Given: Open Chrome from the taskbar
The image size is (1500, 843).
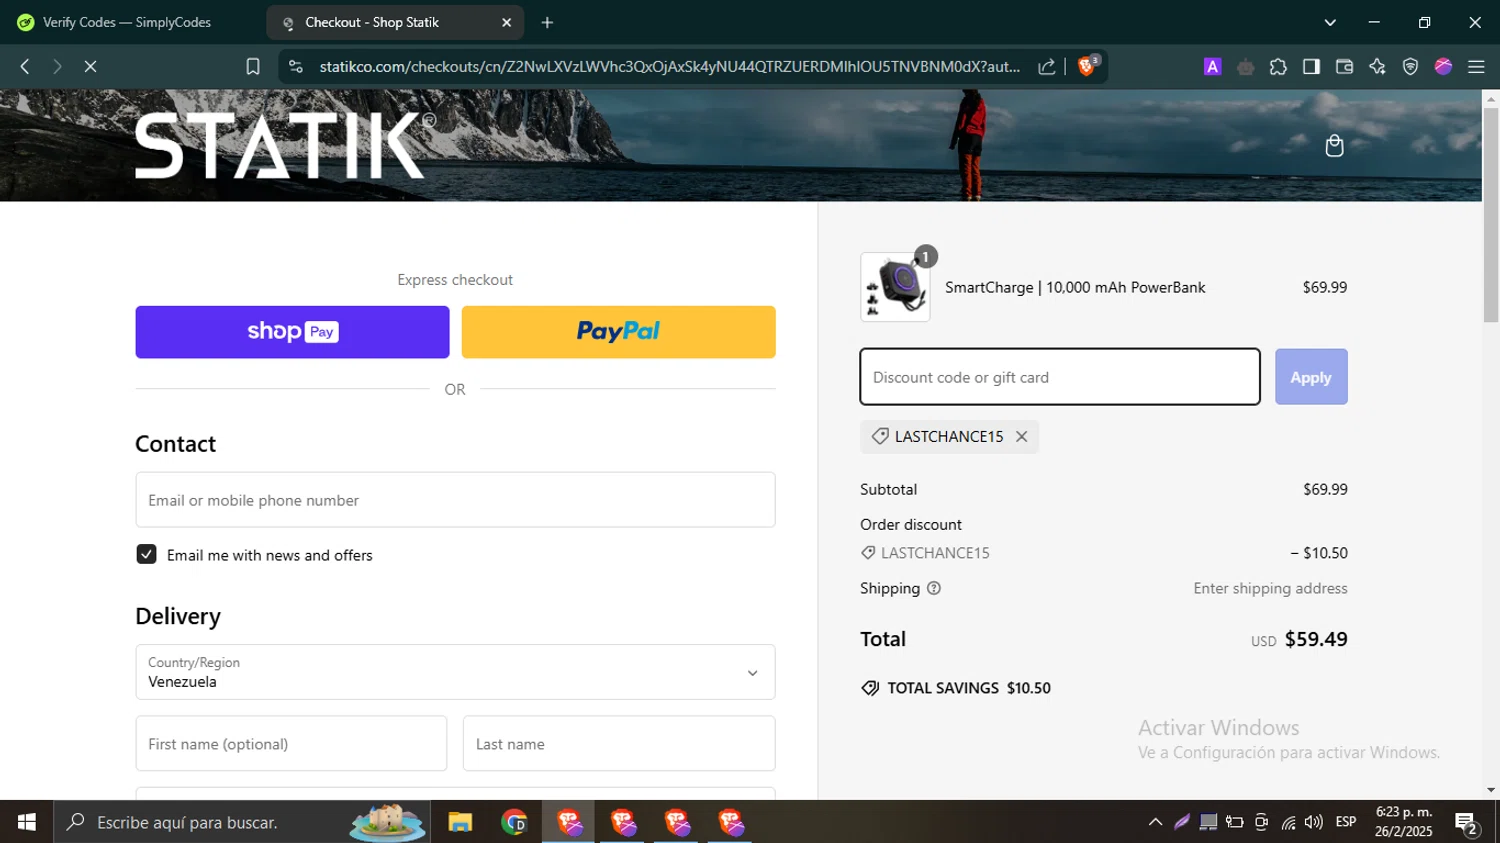Looking at the screenshot, I should [514, 822].
